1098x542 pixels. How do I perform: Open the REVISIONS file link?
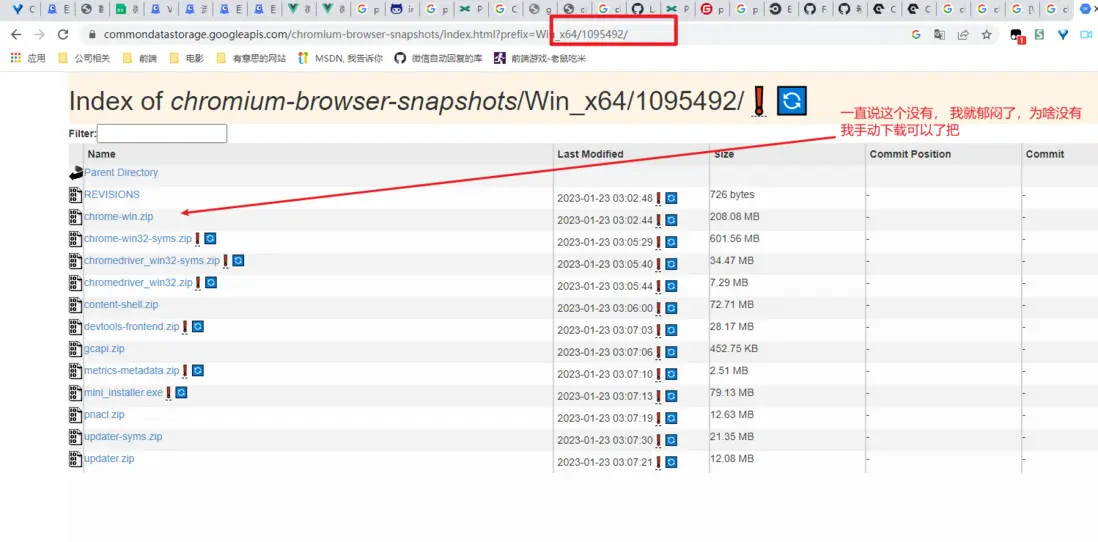[112, 194]
